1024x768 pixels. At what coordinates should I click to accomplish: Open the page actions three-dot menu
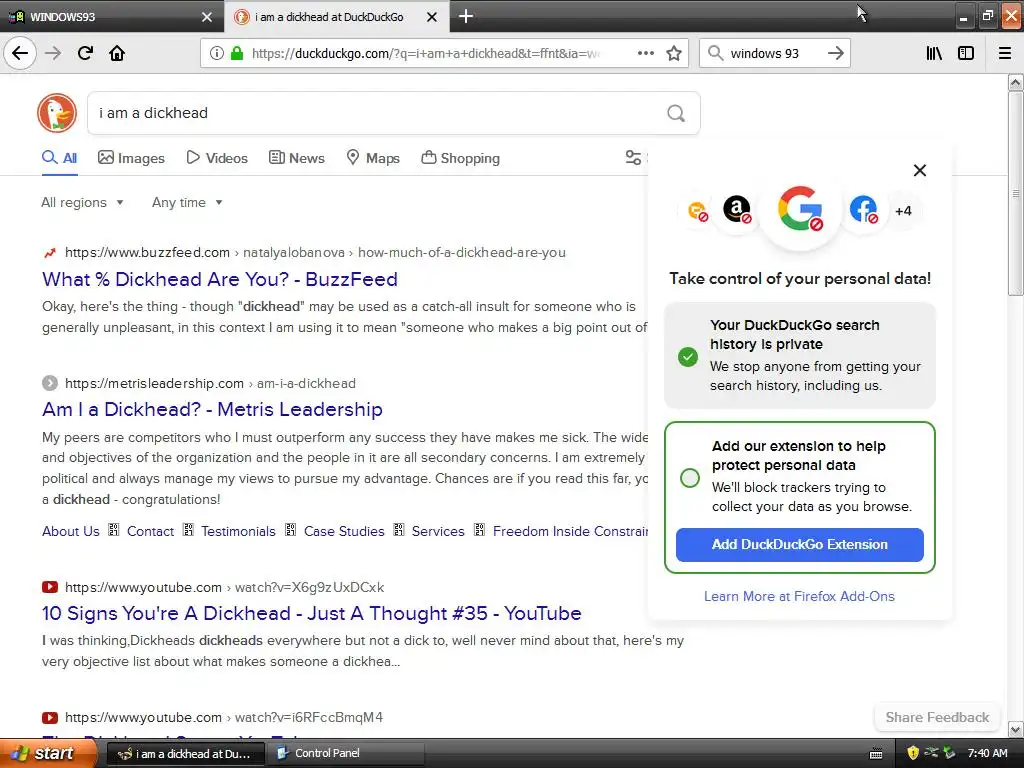tap(646, 53)
